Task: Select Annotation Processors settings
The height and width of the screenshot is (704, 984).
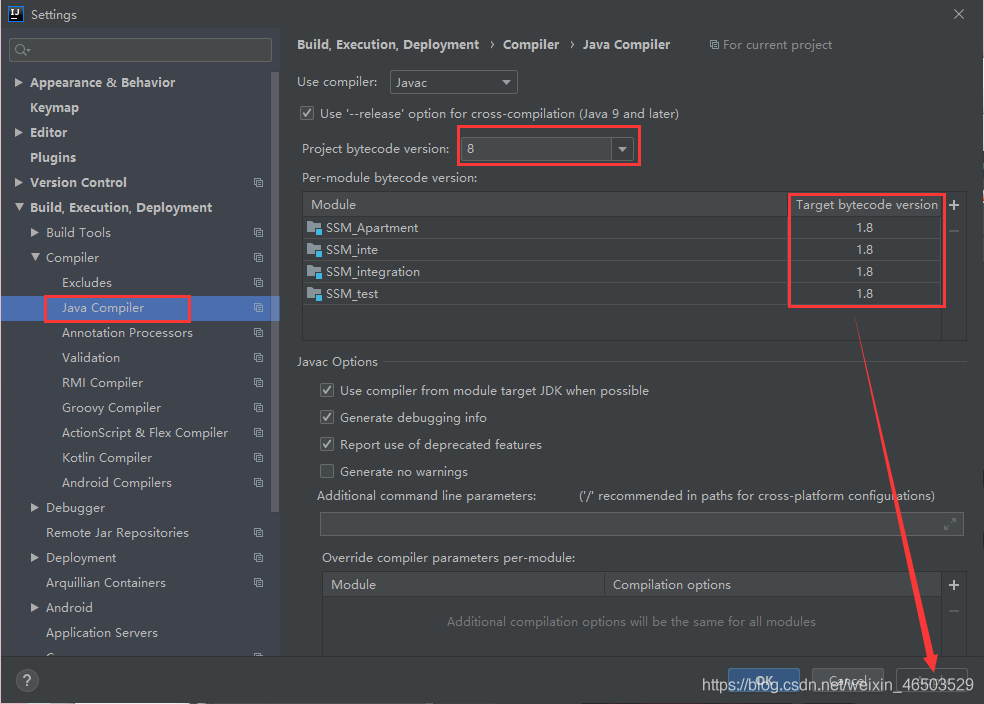Action: point(127,333)
